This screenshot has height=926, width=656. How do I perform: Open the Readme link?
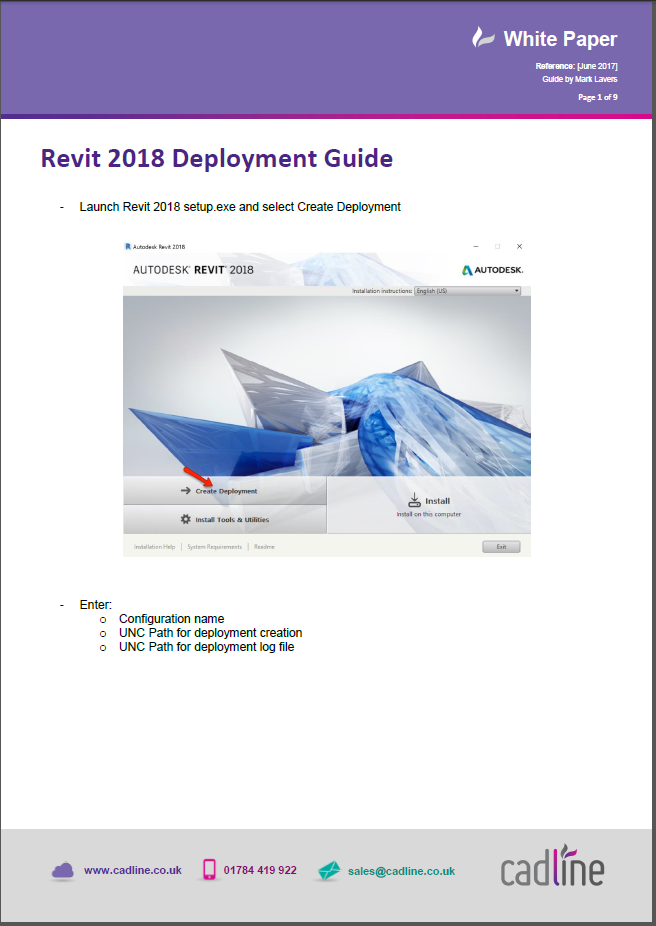[265, 547]
